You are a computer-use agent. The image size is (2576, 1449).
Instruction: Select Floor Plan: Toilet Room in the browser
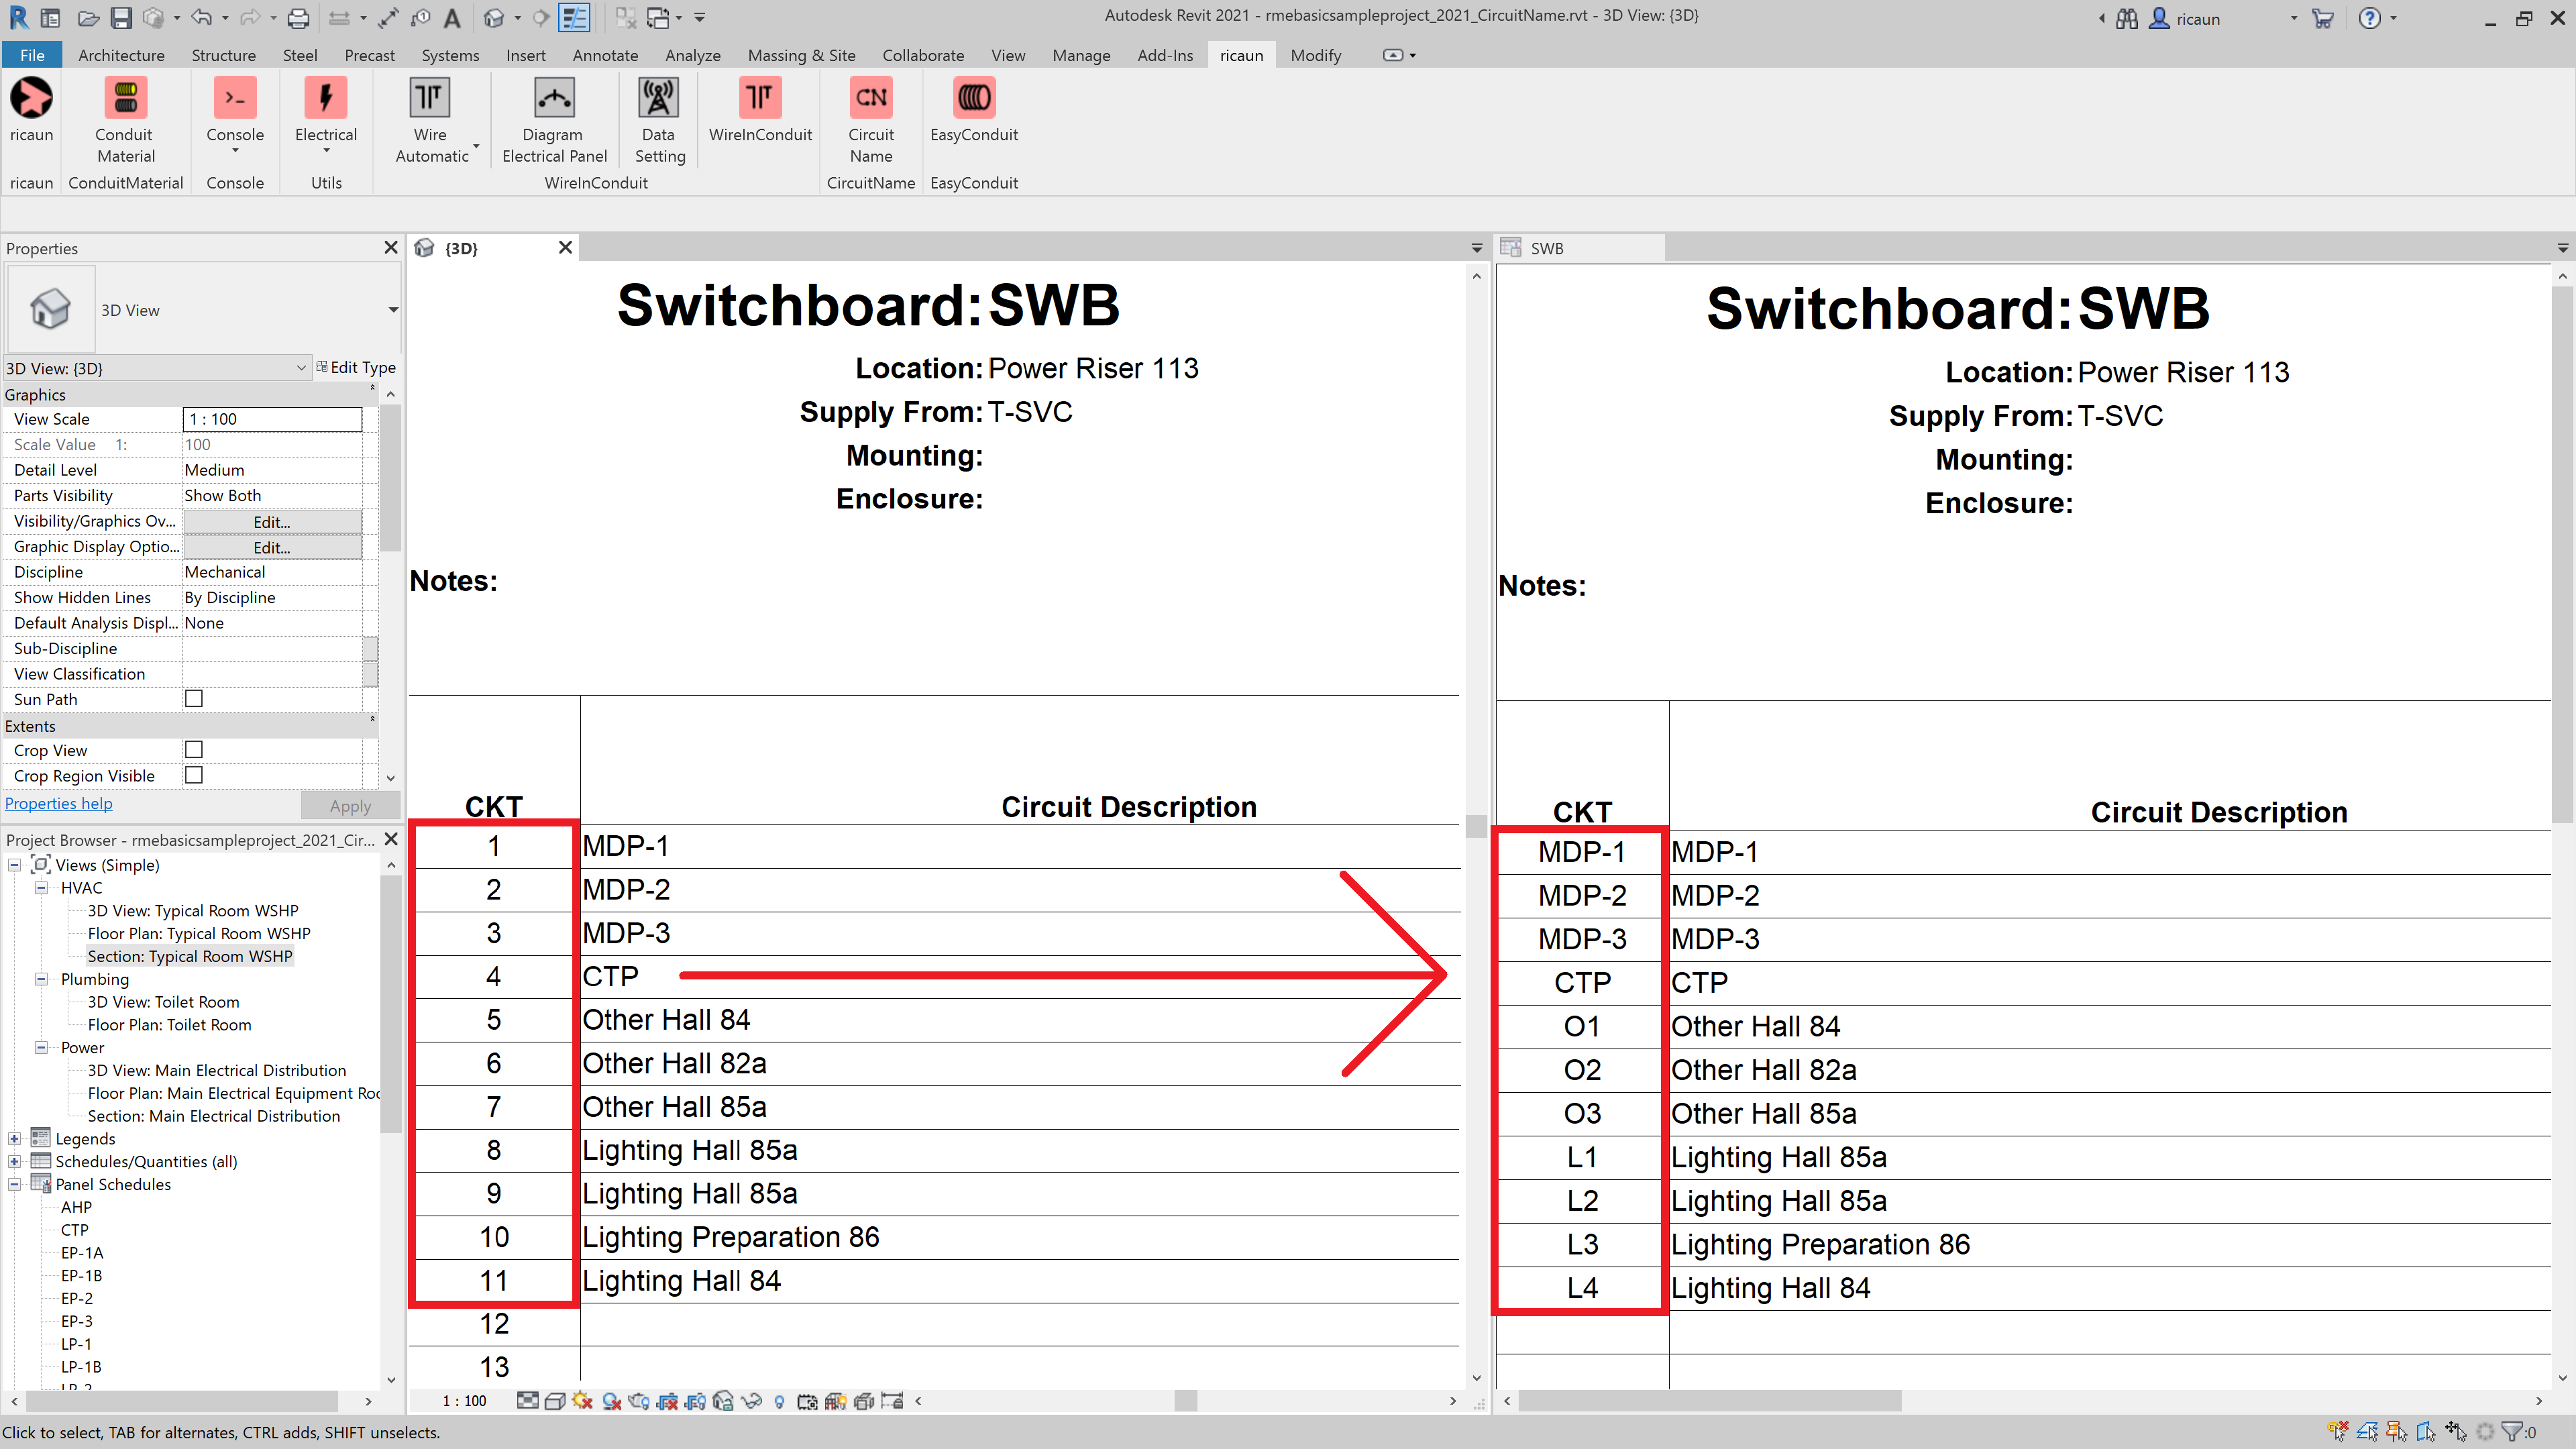coord(169,1025)
